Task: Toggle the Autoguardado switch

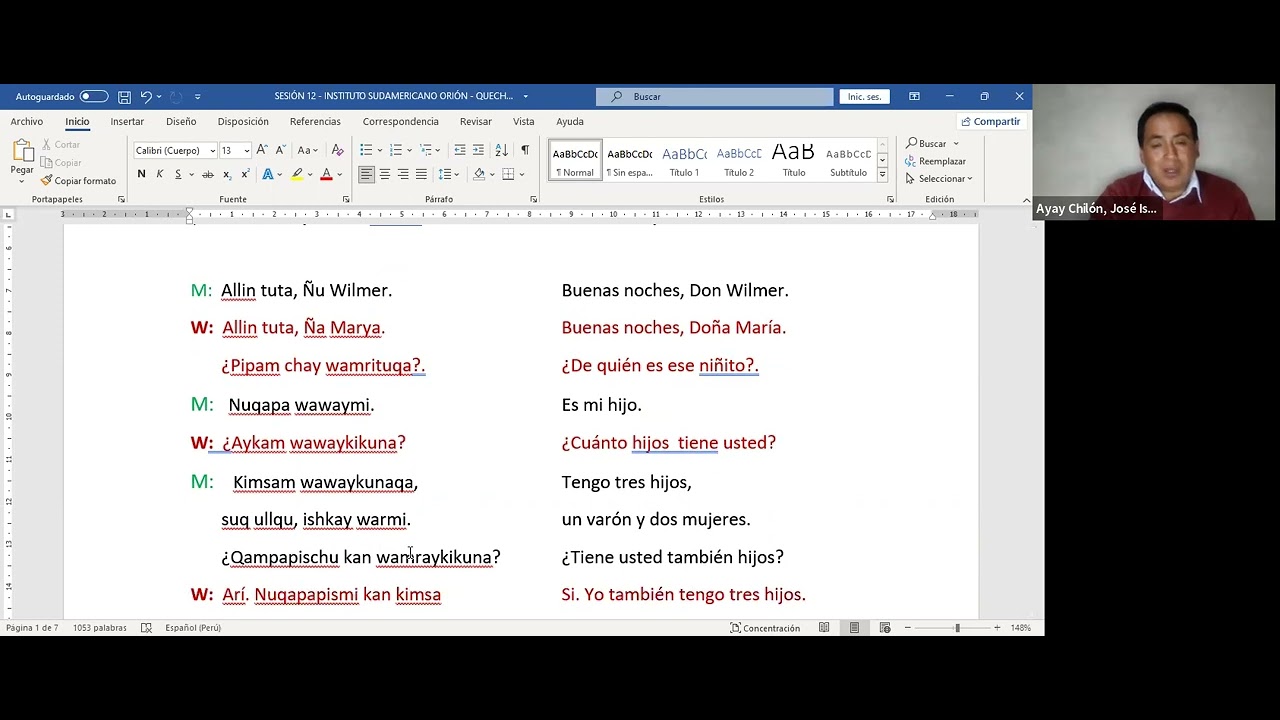Action: tap(94, 97)
